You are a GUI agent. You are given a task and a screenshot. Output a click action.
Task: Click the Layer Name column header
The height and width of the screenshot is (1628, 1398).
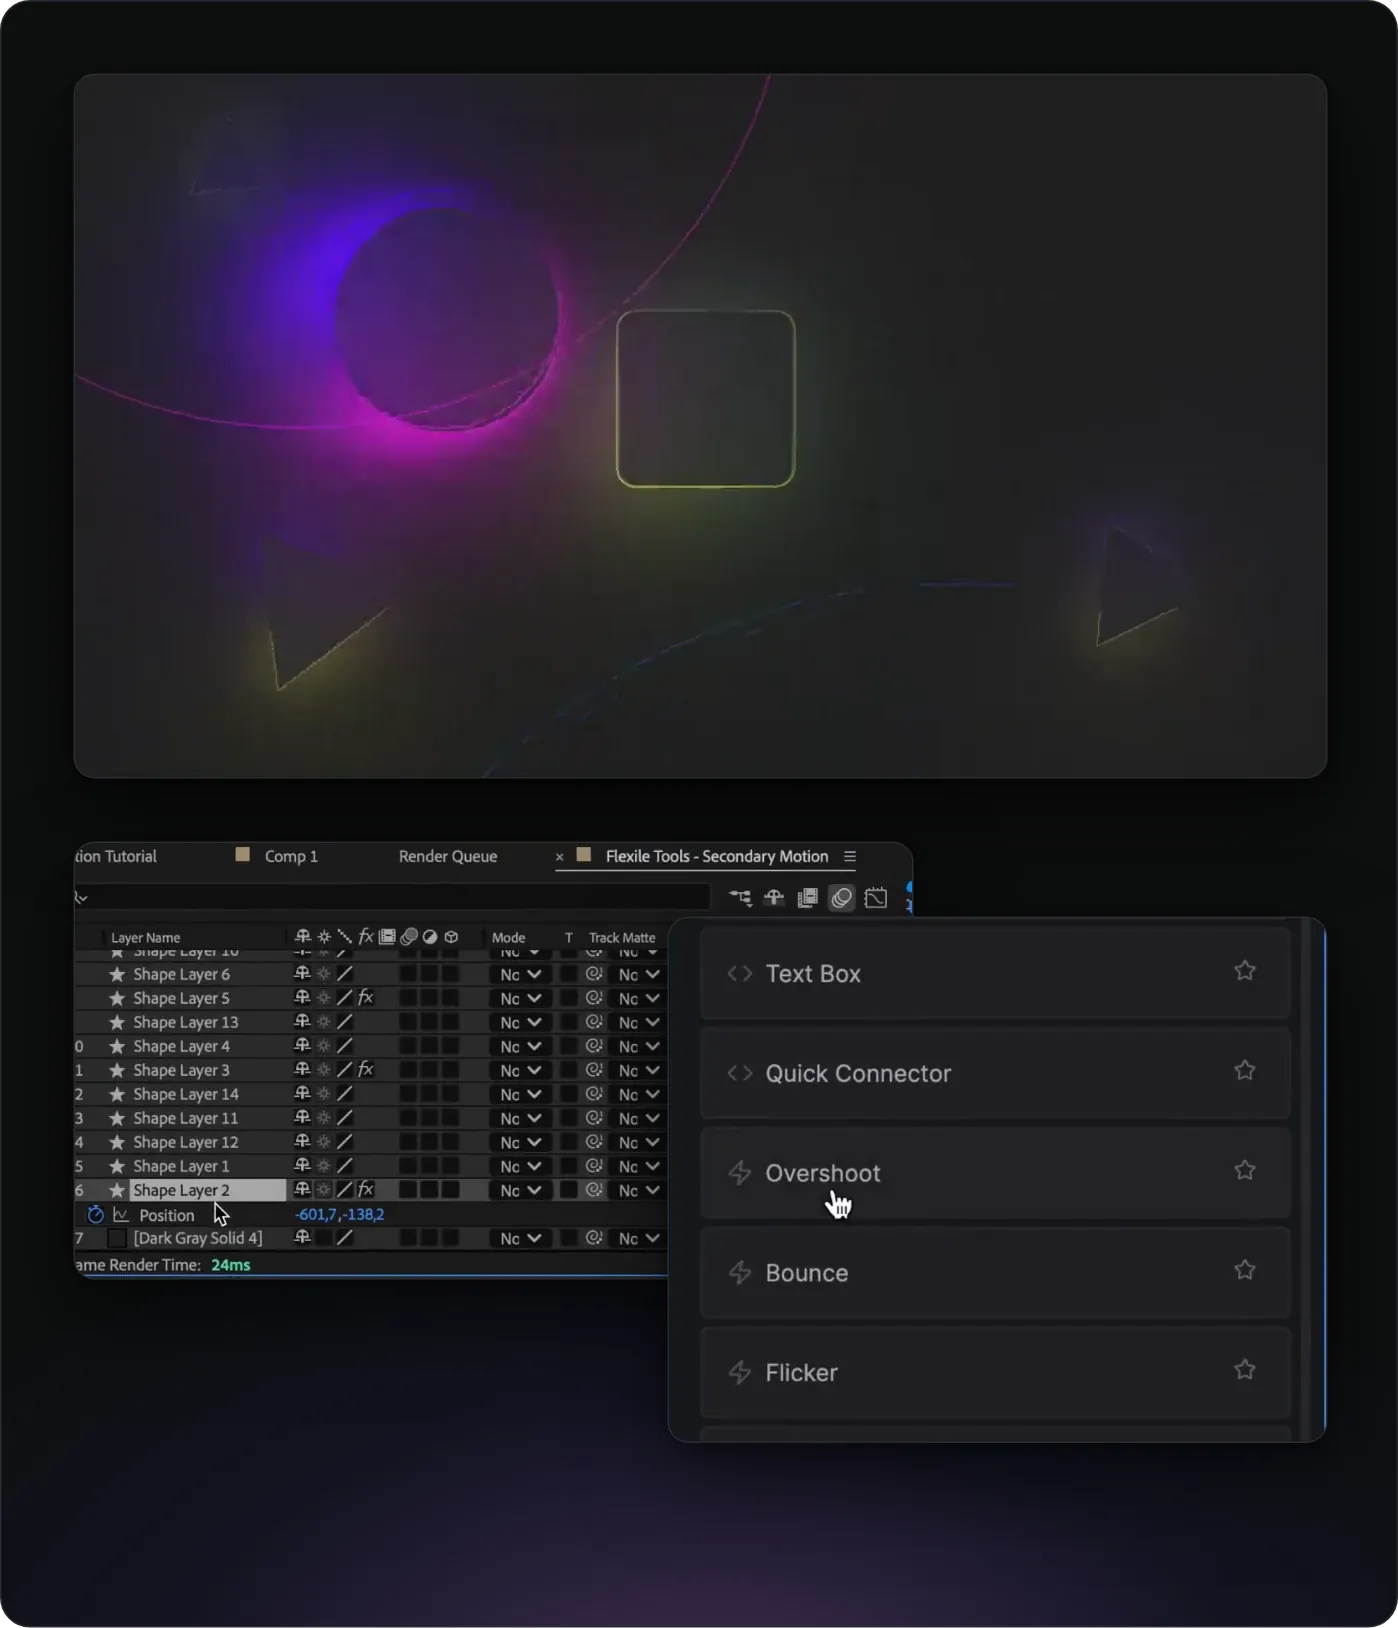(x=146, y=937)
